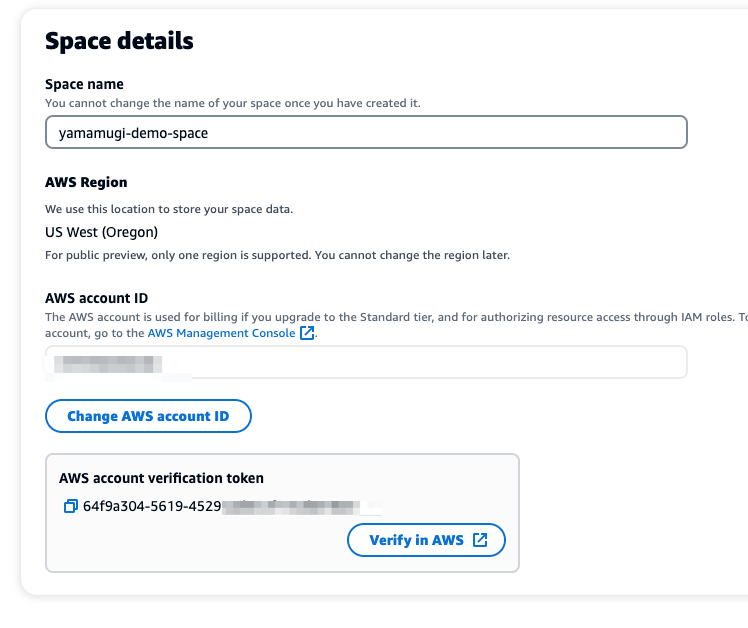This screenshot has height=628, width=748.
Task: Click the external-link icon beside AWS Management Console
Action: click(307, 333)
